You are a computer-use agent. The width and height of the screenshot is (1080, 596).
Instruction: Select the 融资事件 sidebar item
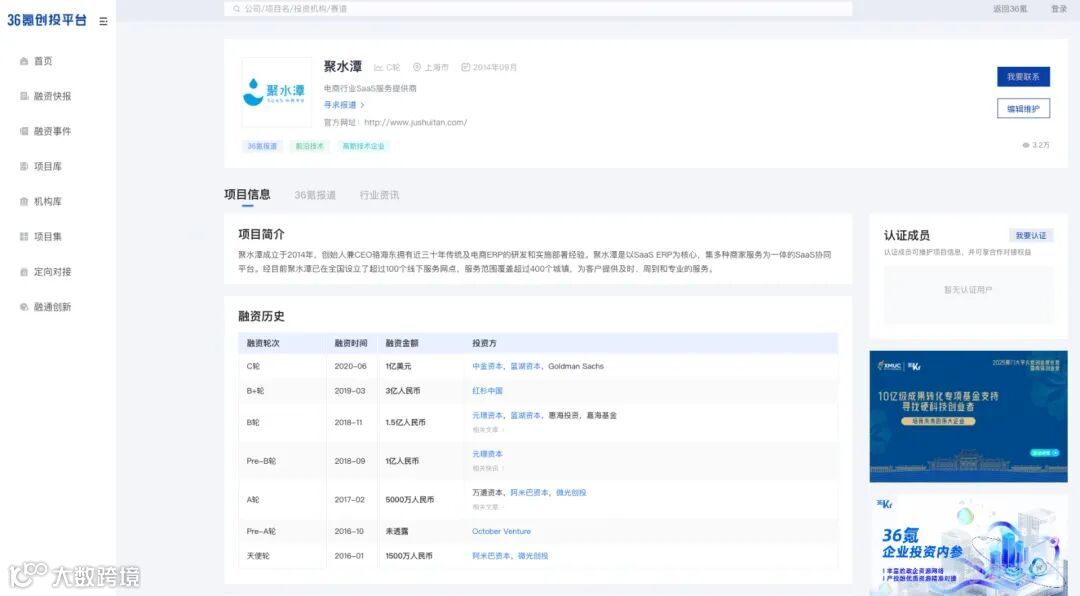point(46,131)
